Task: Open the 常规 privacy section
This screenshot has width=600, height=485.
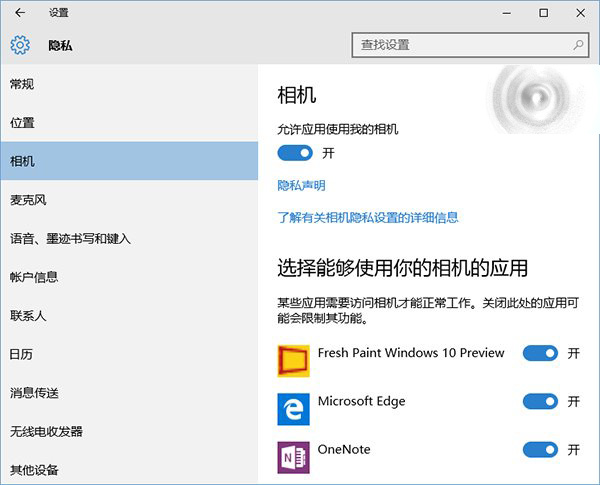Action: [x=22, y=83]
